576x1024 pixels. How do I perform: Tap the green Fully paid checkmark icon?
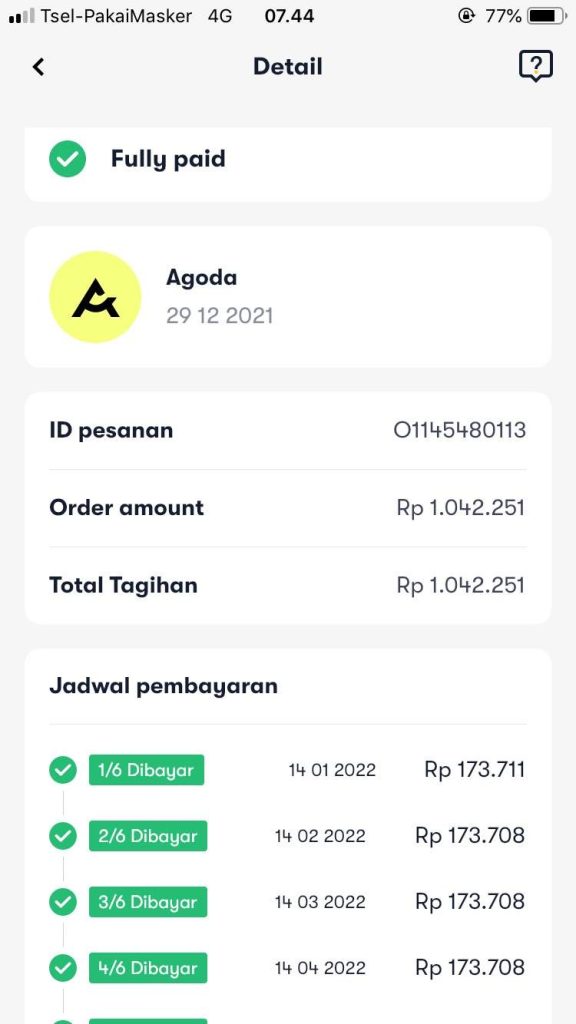(66, 158)
